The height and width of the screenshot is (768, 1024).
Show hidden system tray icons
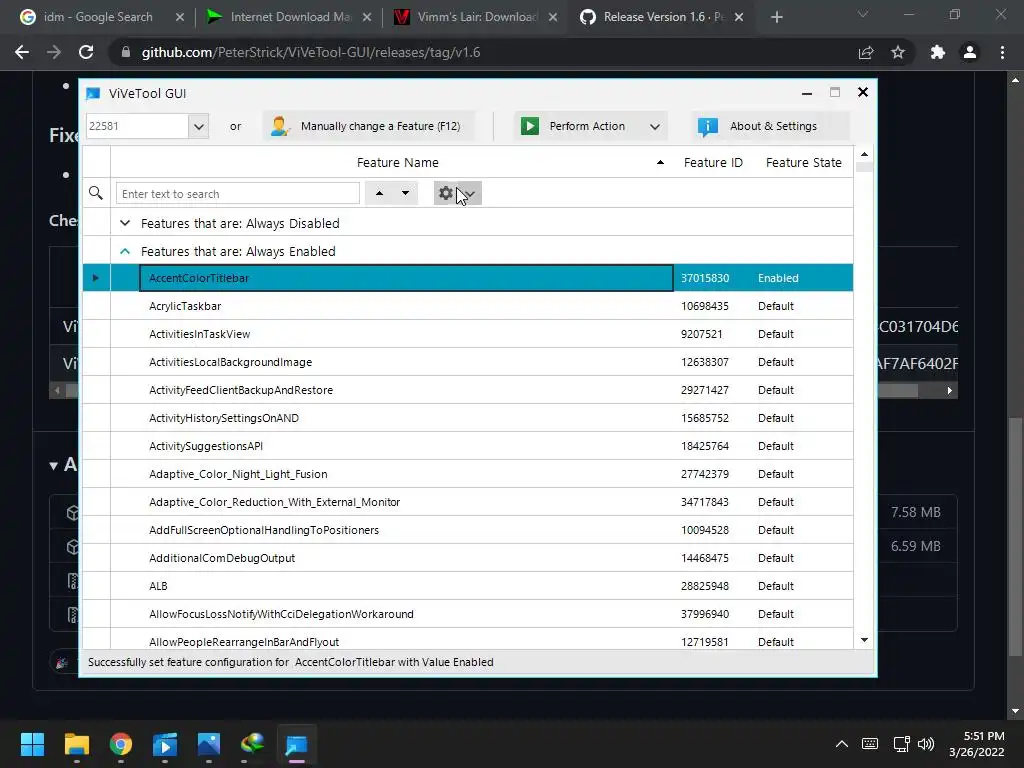842,744
